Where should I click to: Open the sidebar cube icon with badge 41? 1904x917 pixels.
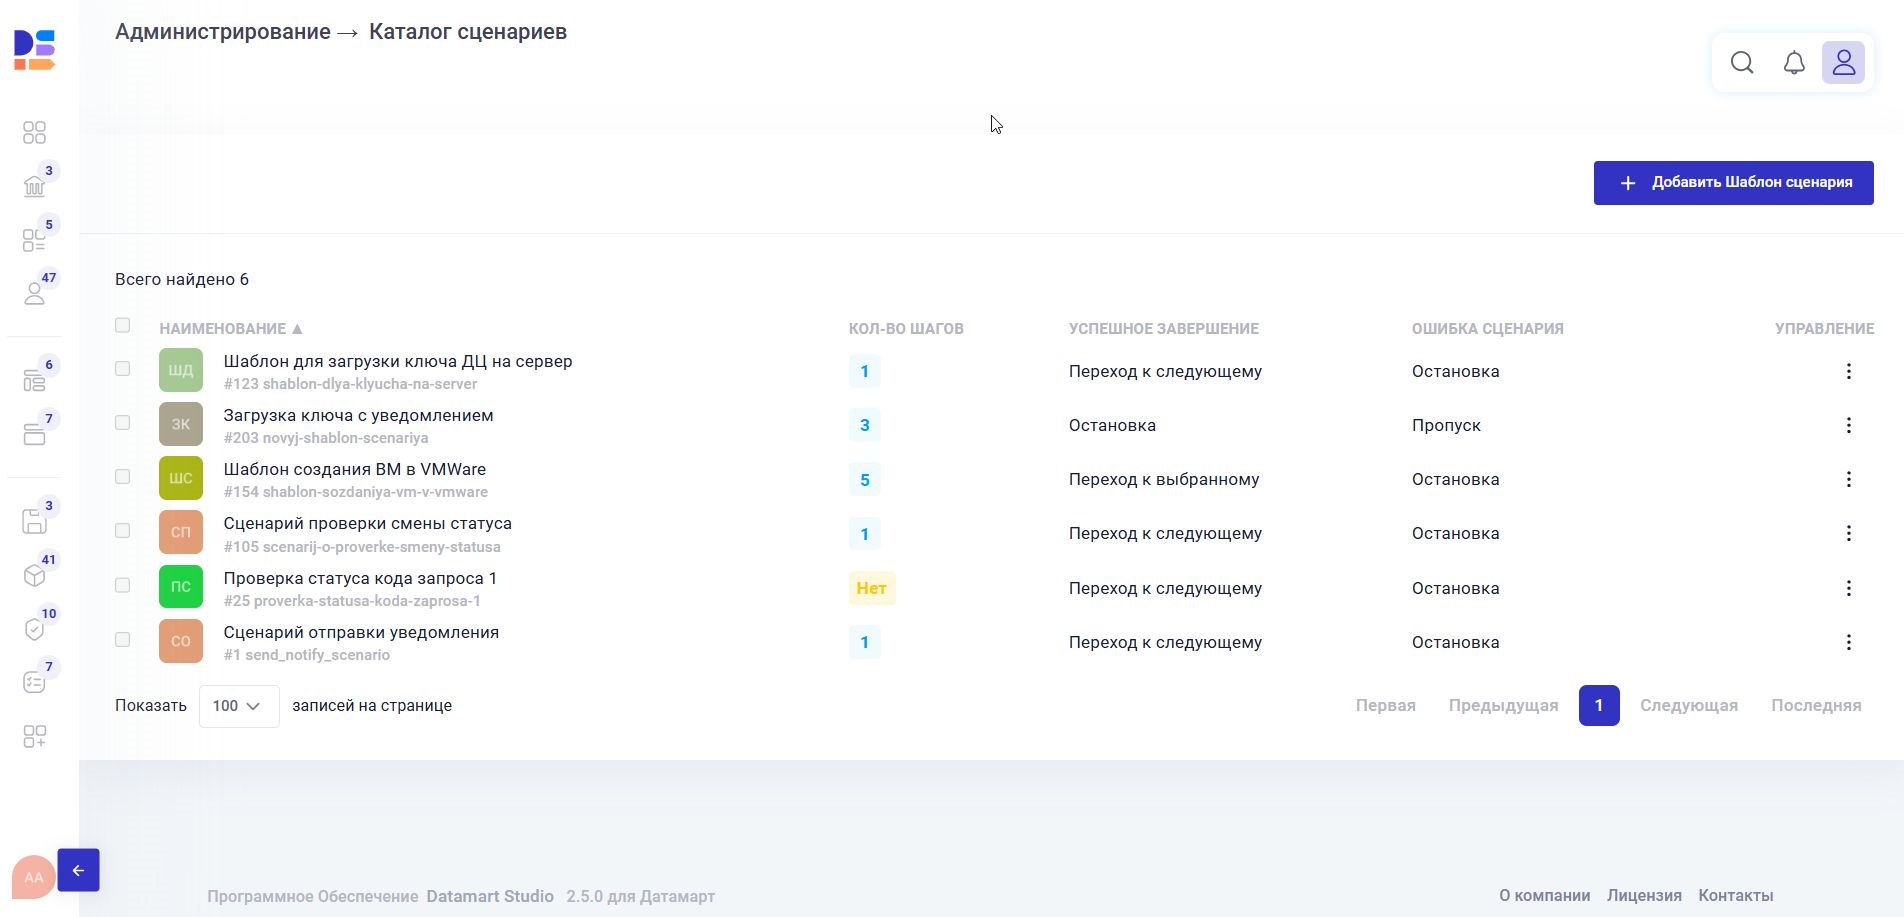35,575
